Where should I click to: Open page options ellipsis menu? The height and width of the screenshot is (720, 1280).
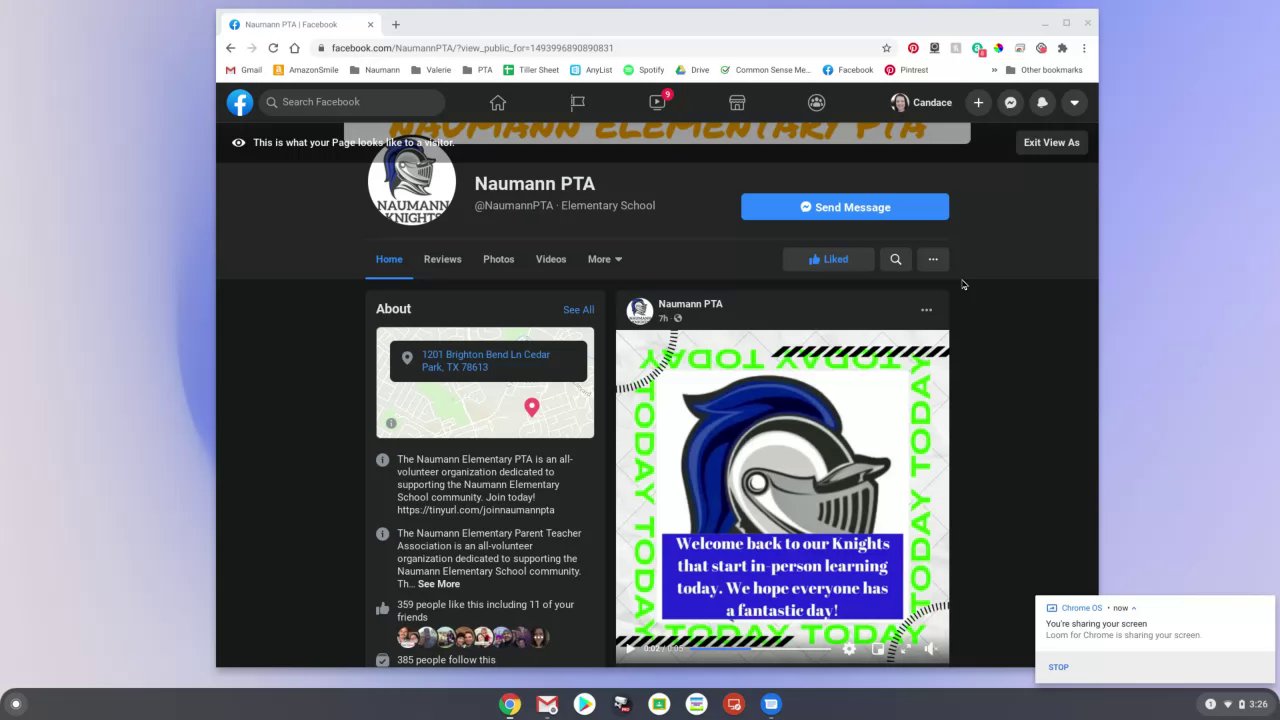click(933, 259)
